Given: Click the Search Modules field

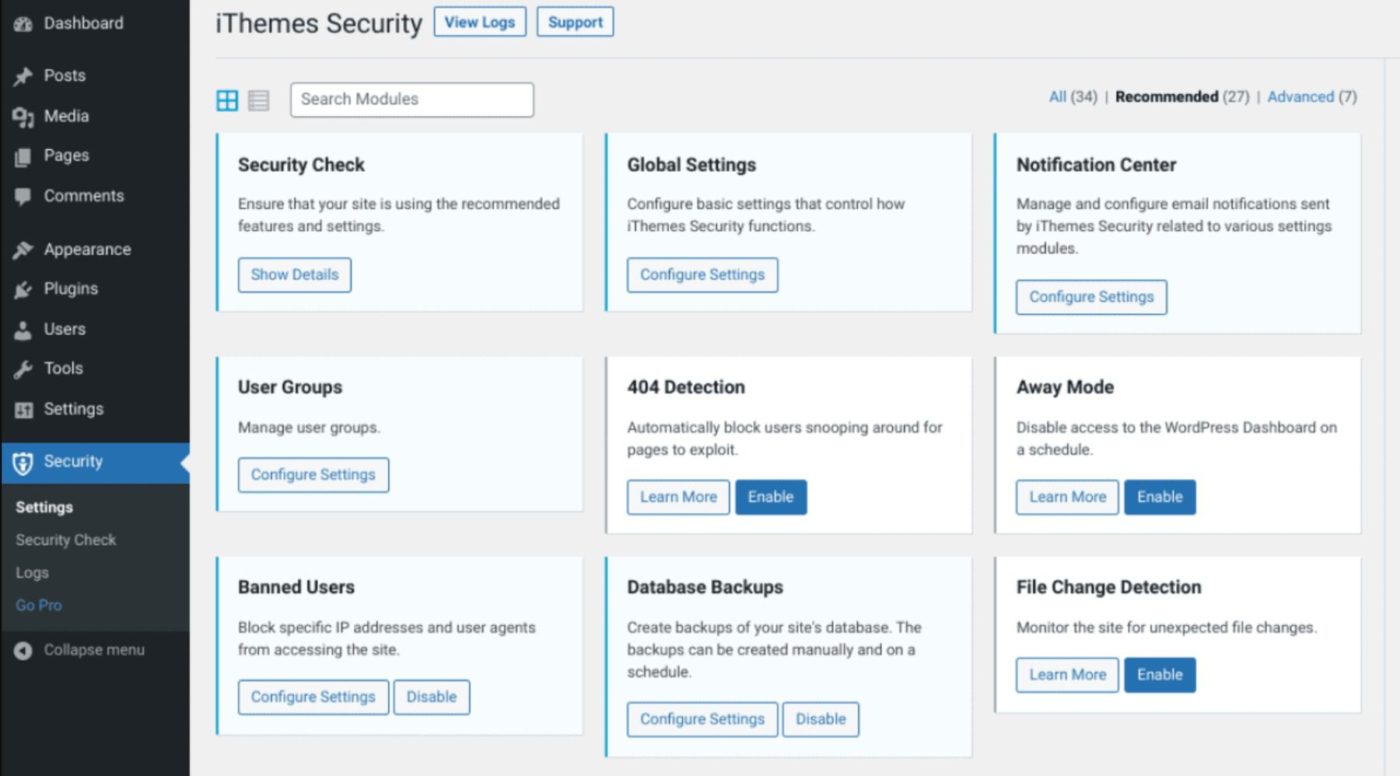Looking at the screenshot, I should tap(412, 99).
